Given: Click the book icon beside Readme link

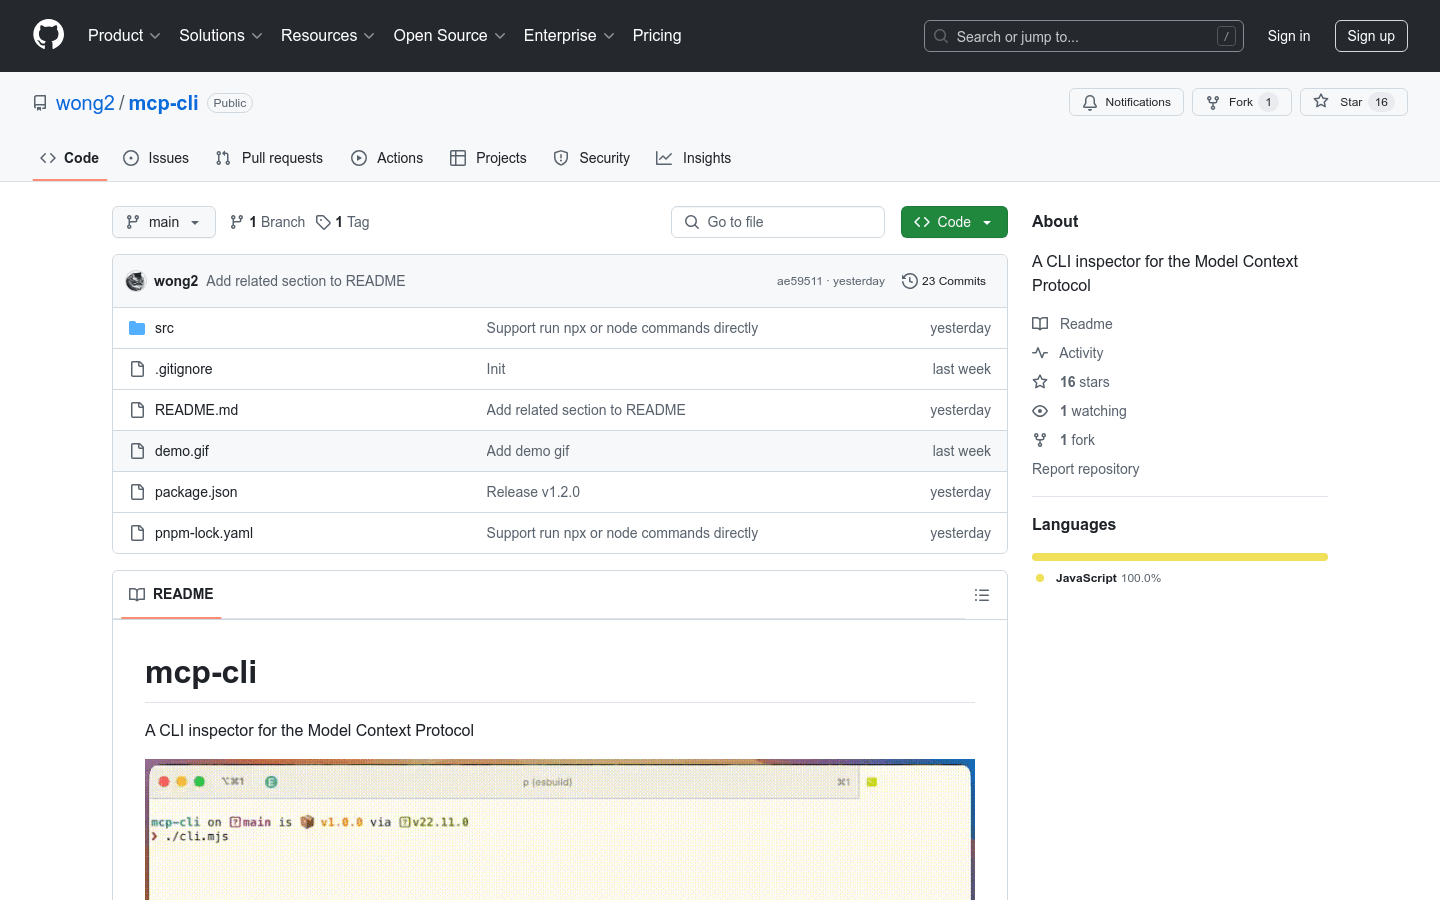Looking at the screenshot, I should coord(1040,324).
